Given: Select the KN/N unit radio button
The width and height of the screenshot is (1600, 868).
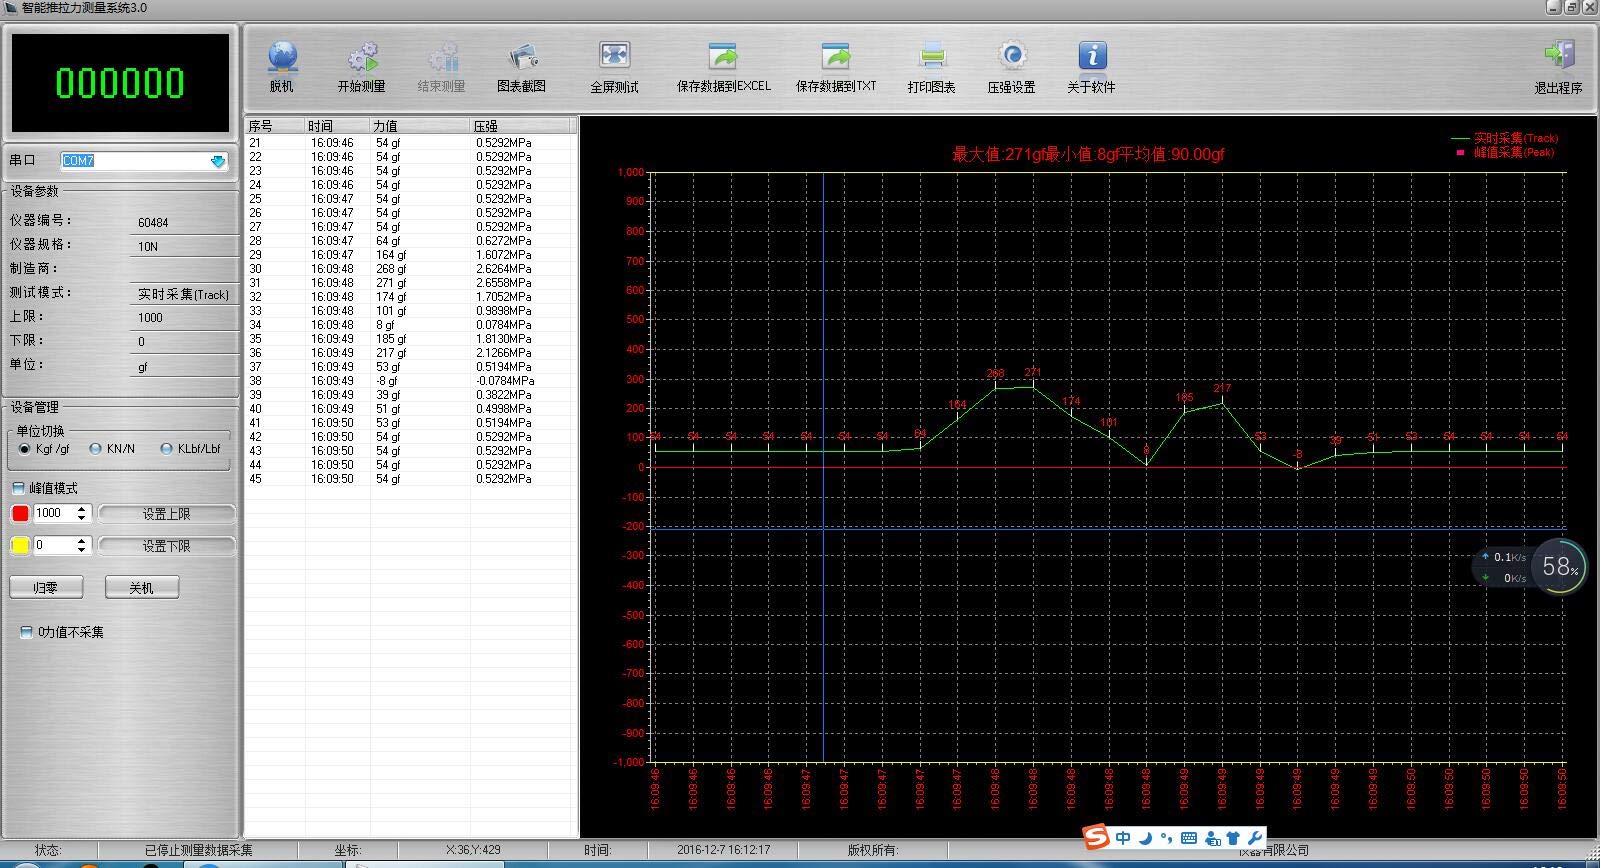Looking at the screenshot, I should pyautogui.click(x=95, y=449).
